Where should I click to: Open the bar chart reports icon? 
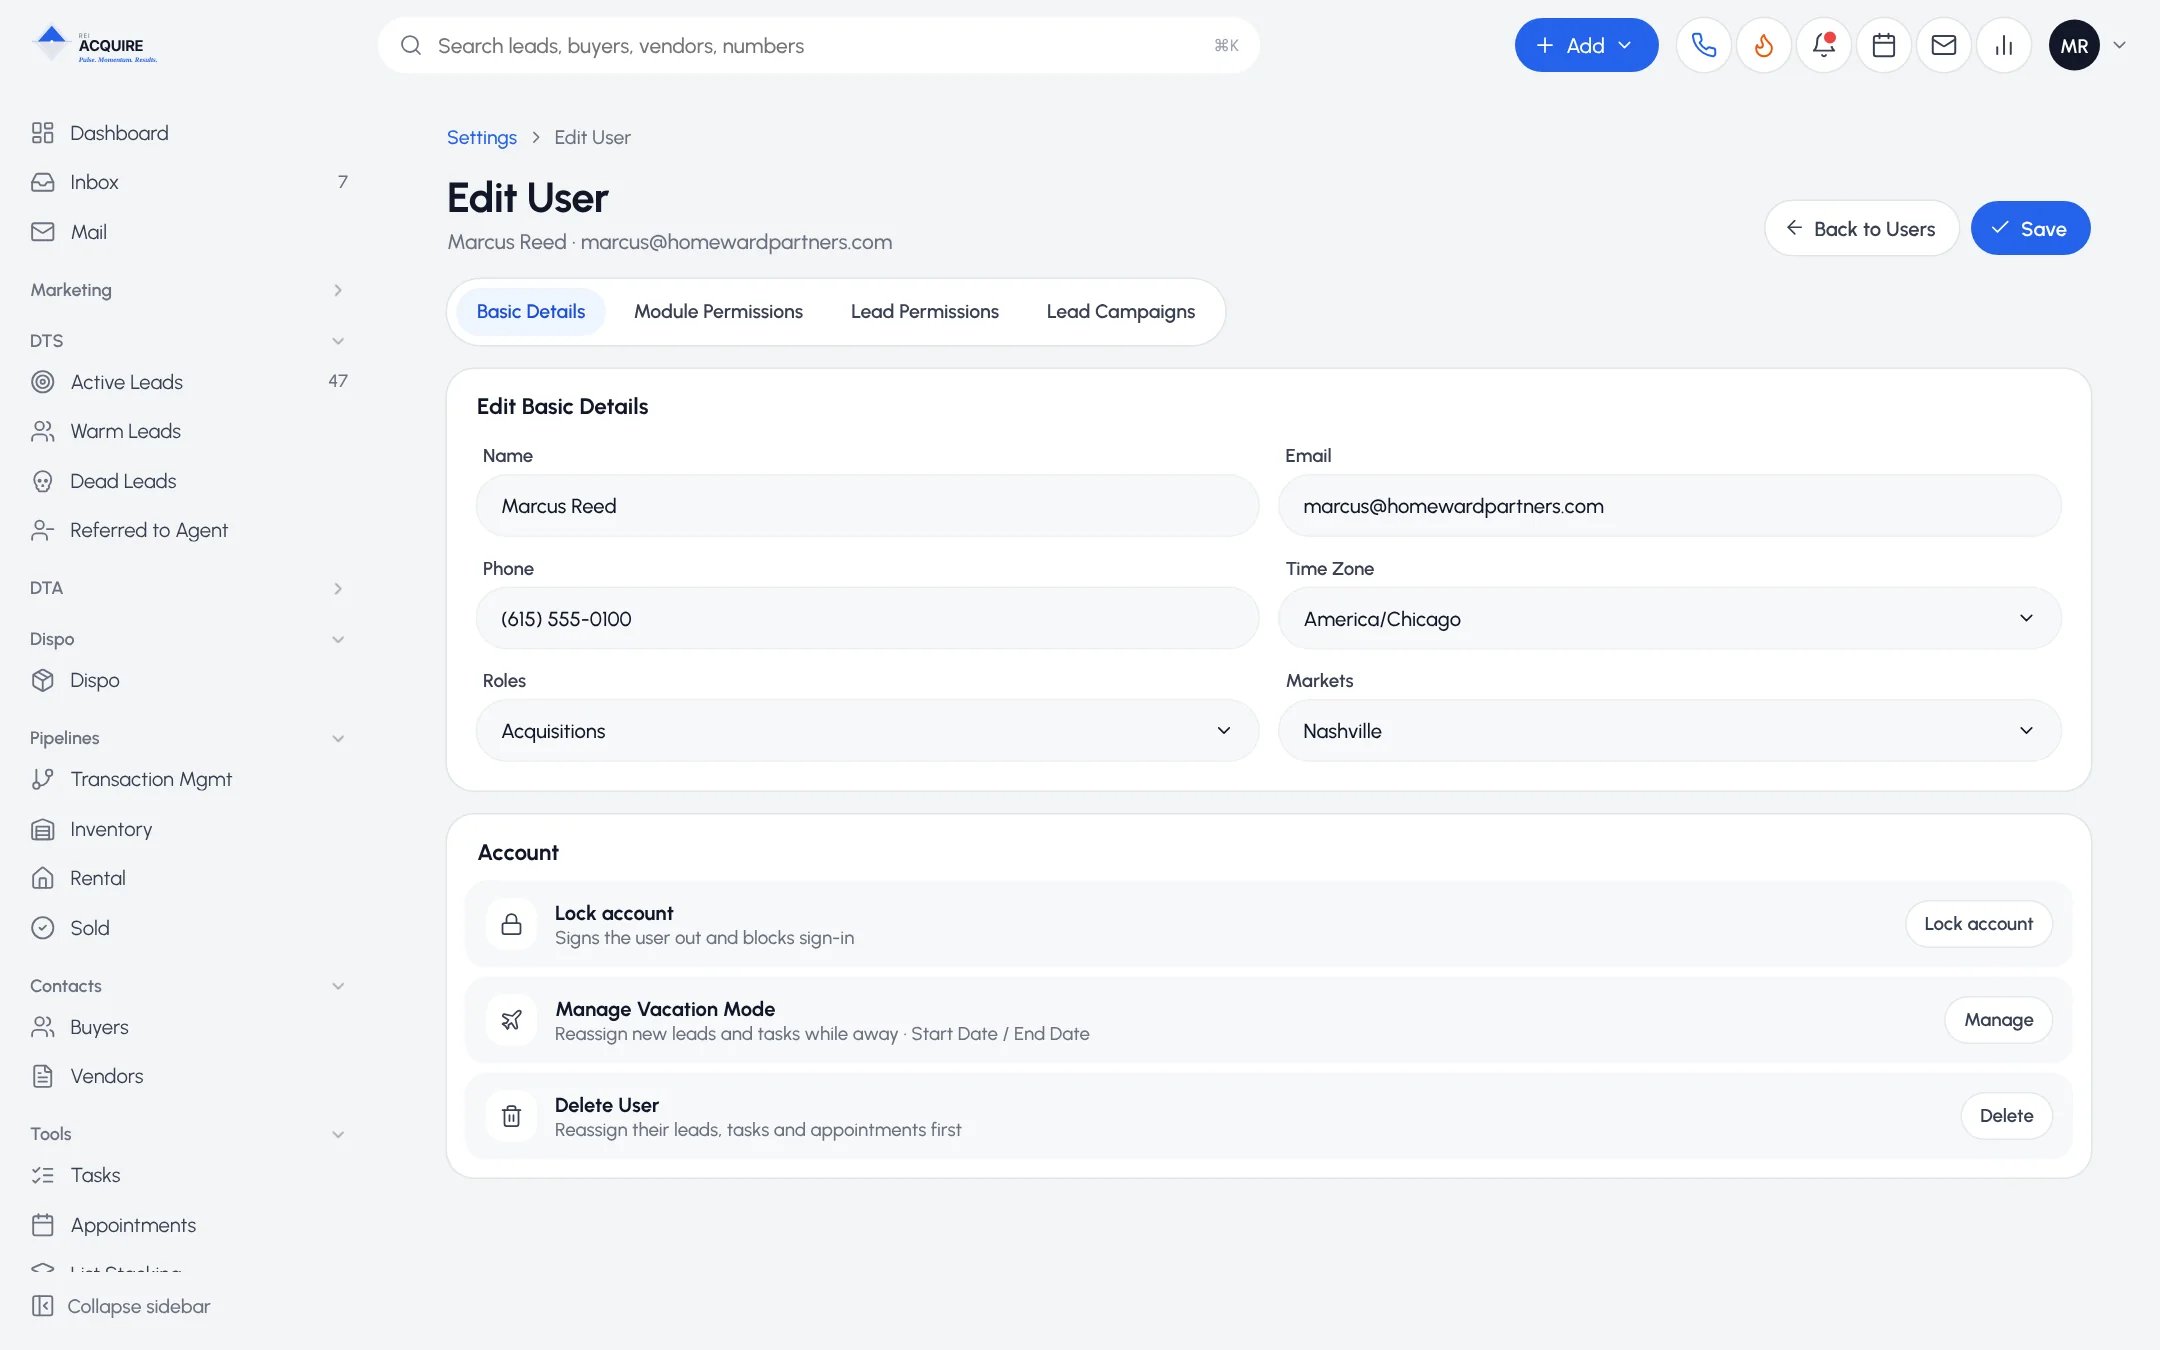point(2003,45)
